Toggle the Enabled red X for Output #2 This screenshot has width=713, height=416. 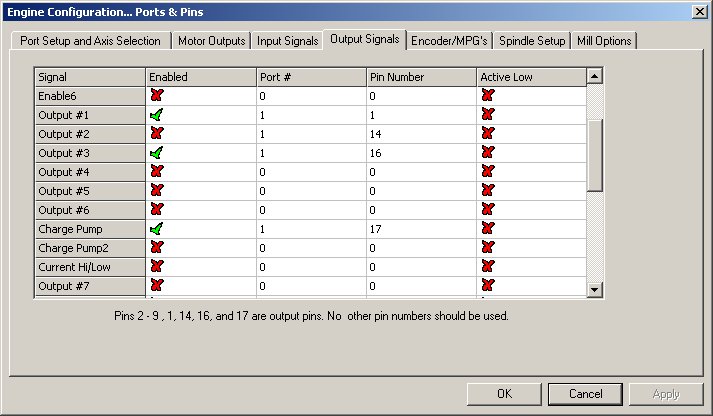156,133
